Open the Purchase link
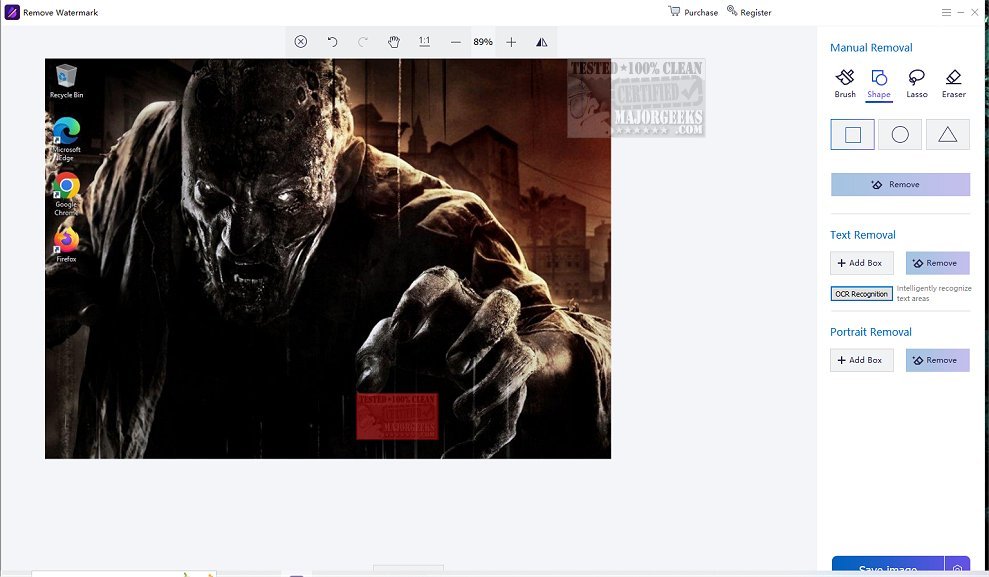Image resolution: width=989 pixels, height=577 pixels. 693,12
